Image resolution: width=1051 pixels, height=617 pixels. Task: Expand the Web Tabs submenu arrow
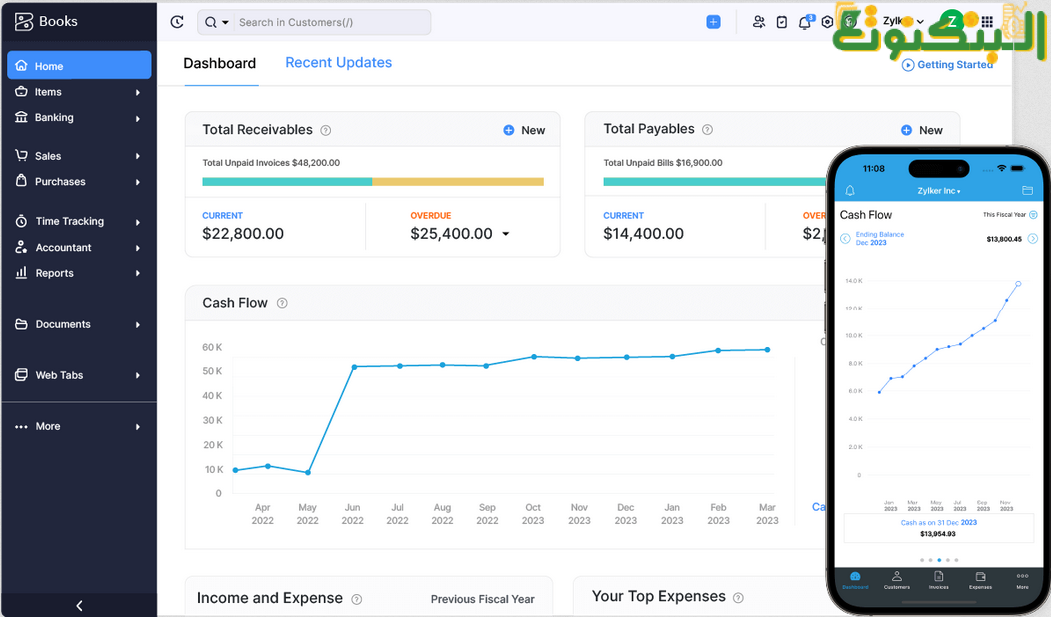click(137, 376)
